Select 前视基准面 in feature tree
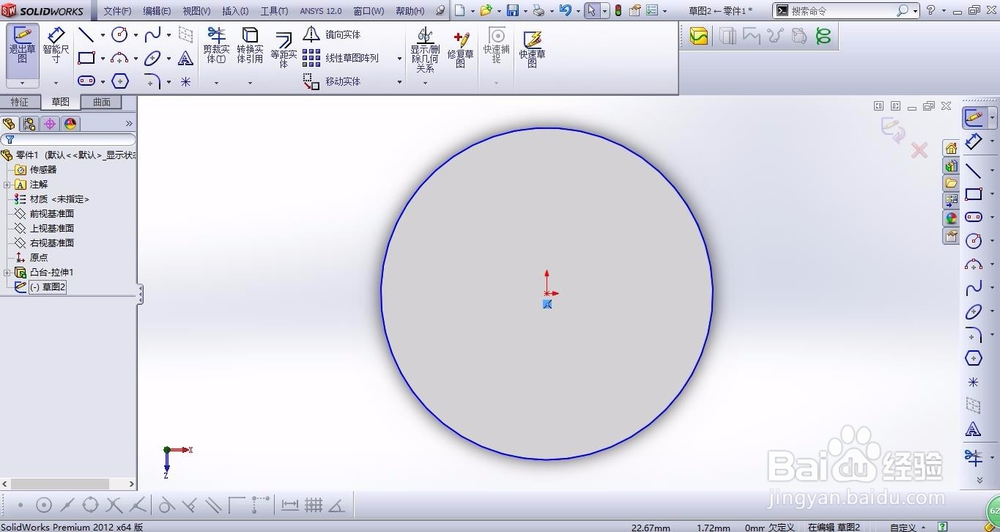This screenshot has width=1000, height=532. click(x=52, y=214)
